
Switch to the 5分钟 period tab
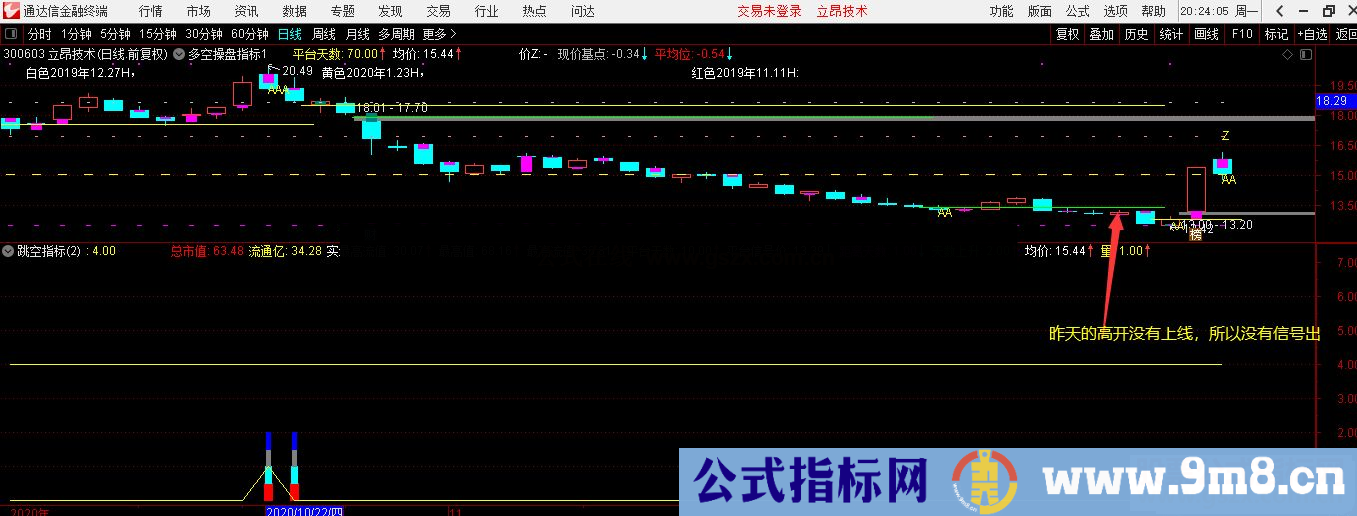(x=115, y=34)
